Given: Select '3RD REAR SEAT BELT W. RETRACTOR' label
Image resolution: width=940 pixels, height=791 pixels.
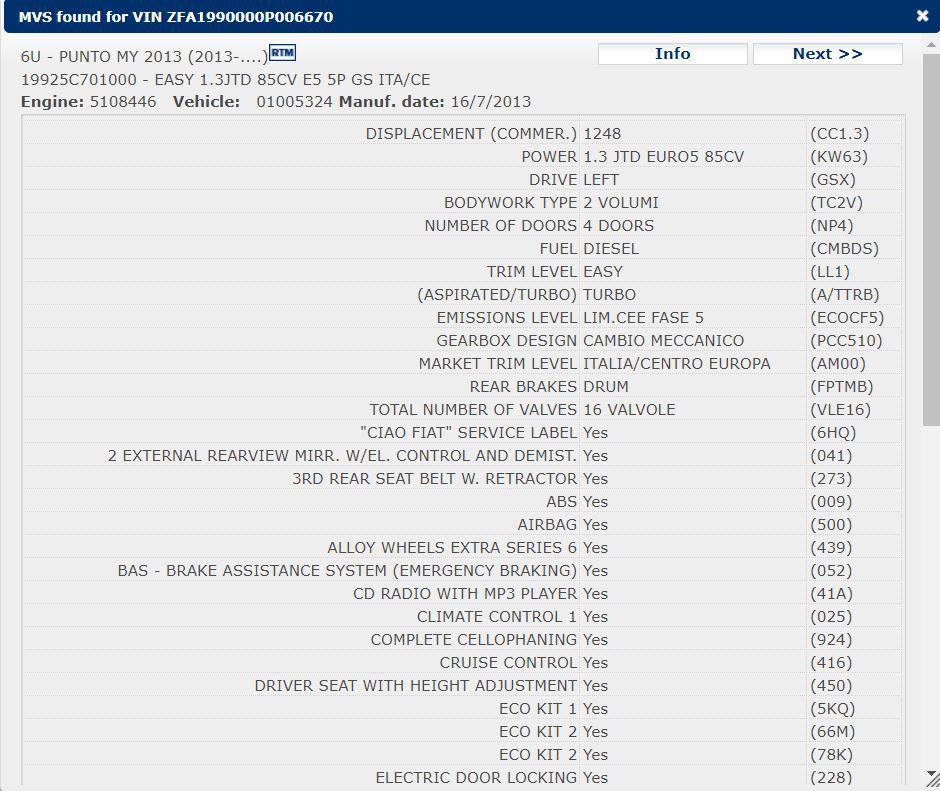Looking at the screenshot, I should tap(434, 479).
